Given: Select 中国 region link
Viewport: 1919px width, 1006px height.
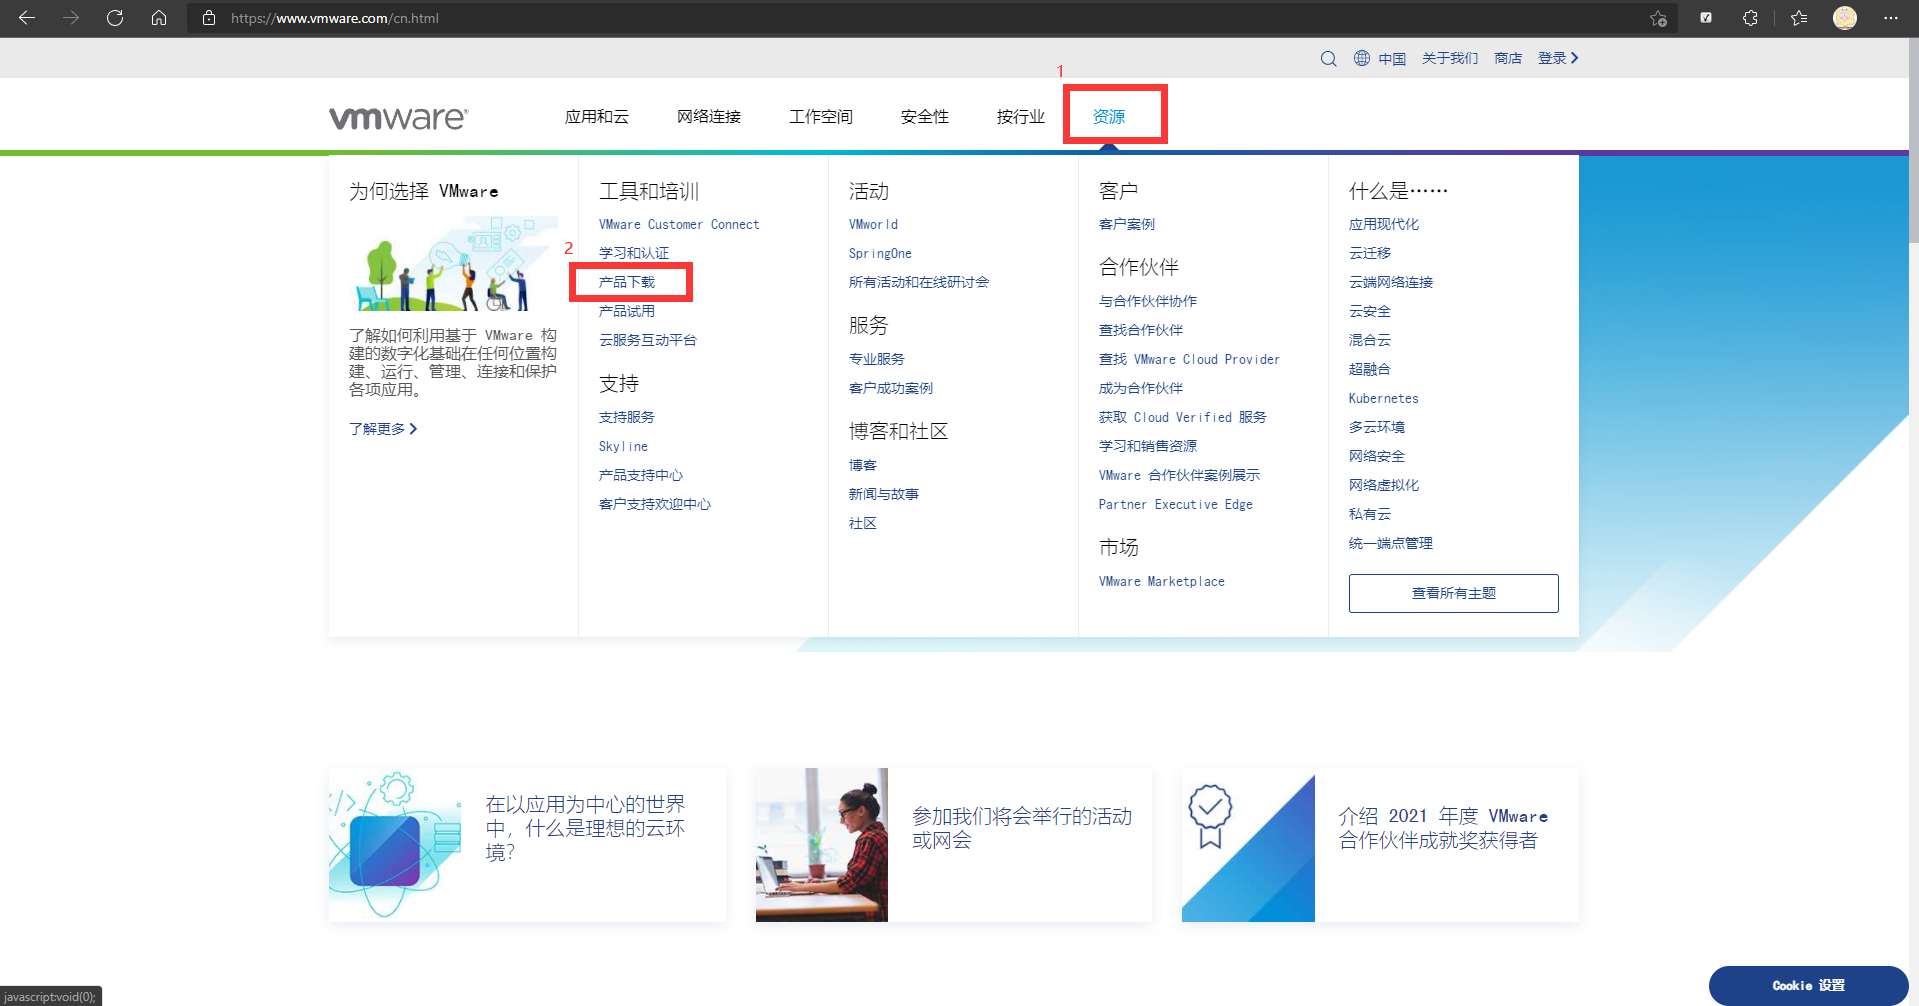Looking at the screenshot, I should [1392, 59].
